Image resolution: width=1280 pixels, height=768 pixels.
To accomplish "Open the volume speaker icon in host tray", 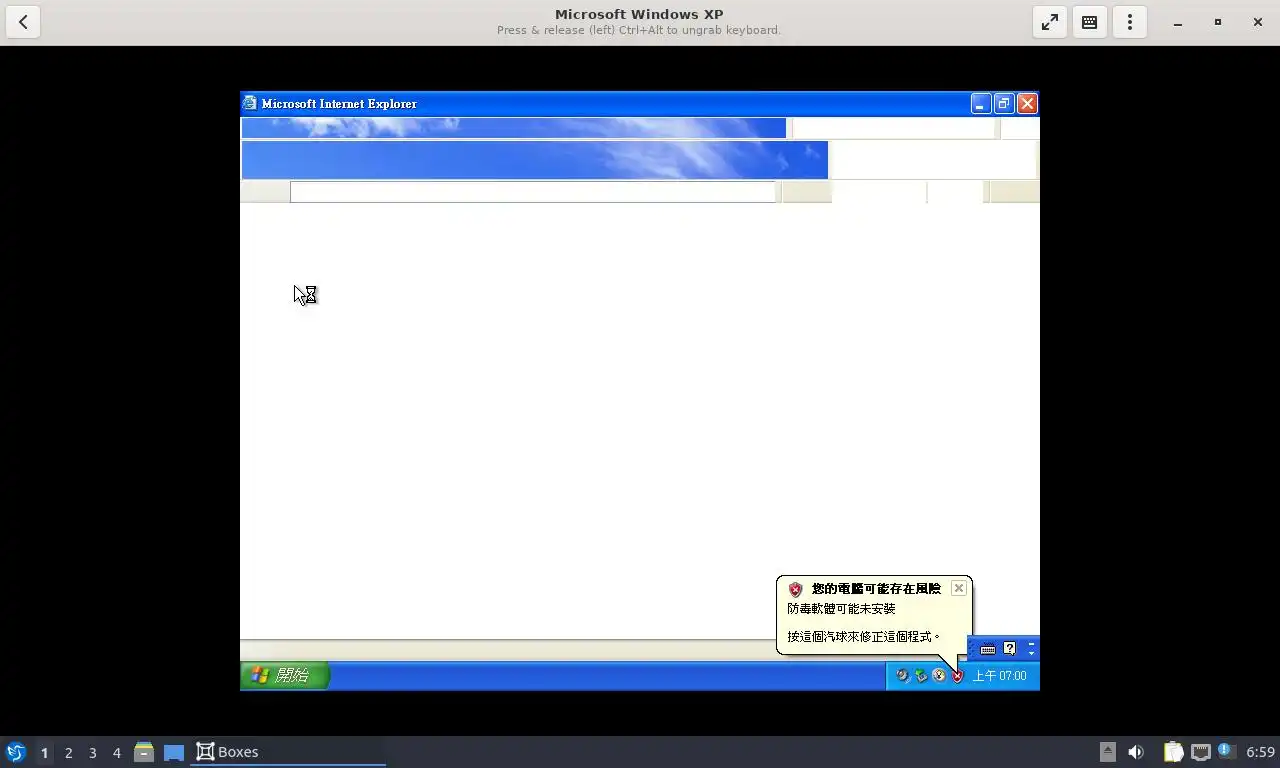I will (x=1136, y=752).
